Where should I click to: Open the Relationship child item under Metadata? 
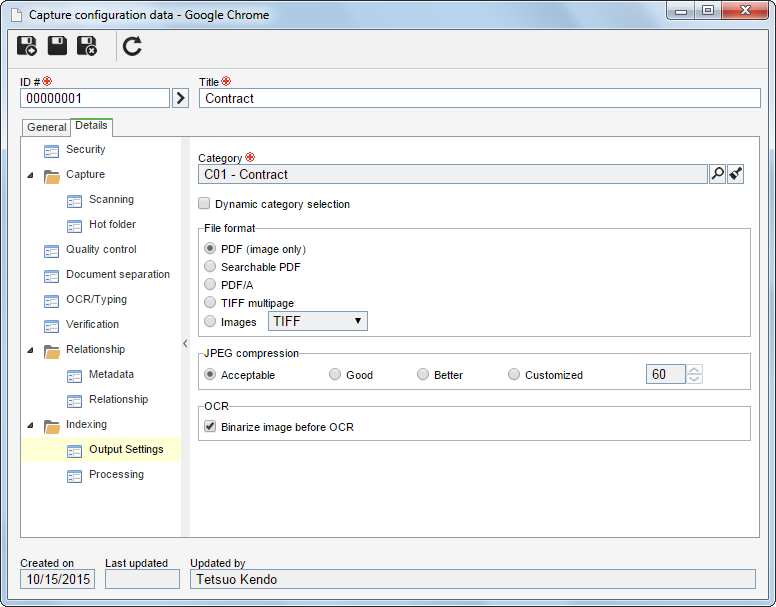point(118,399)
